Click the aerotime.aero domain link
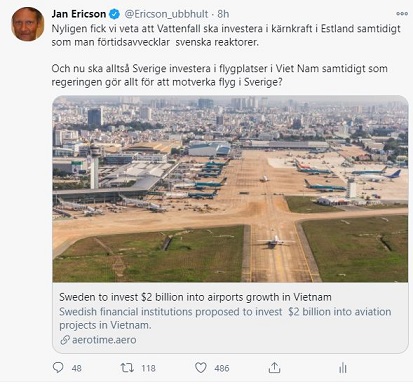This screenshot has height=384, width=413. point(104,340)
